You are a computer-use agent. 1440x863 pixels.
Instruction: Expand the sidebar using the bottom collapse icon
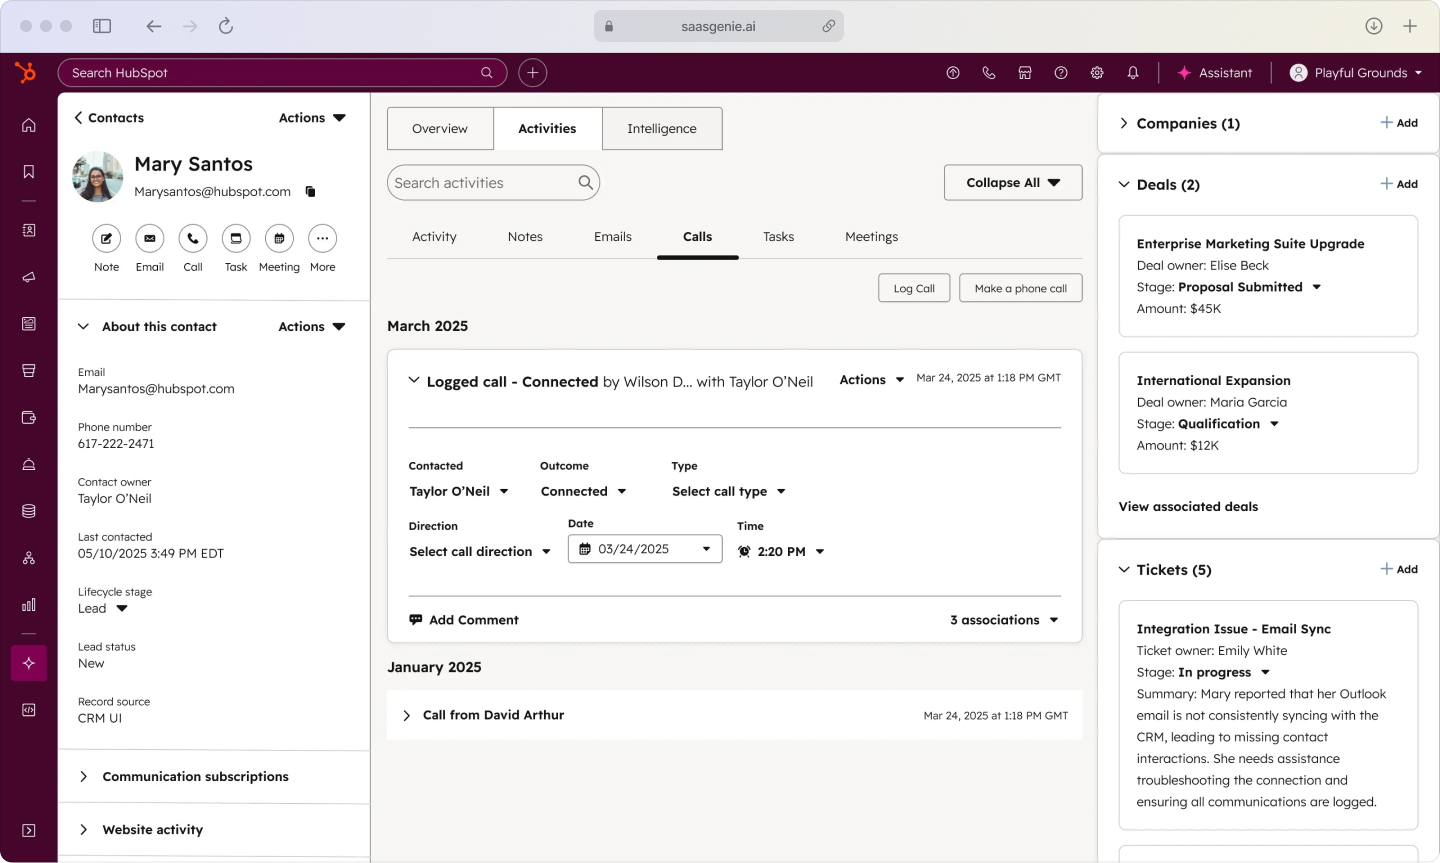[x=29, y=830]
